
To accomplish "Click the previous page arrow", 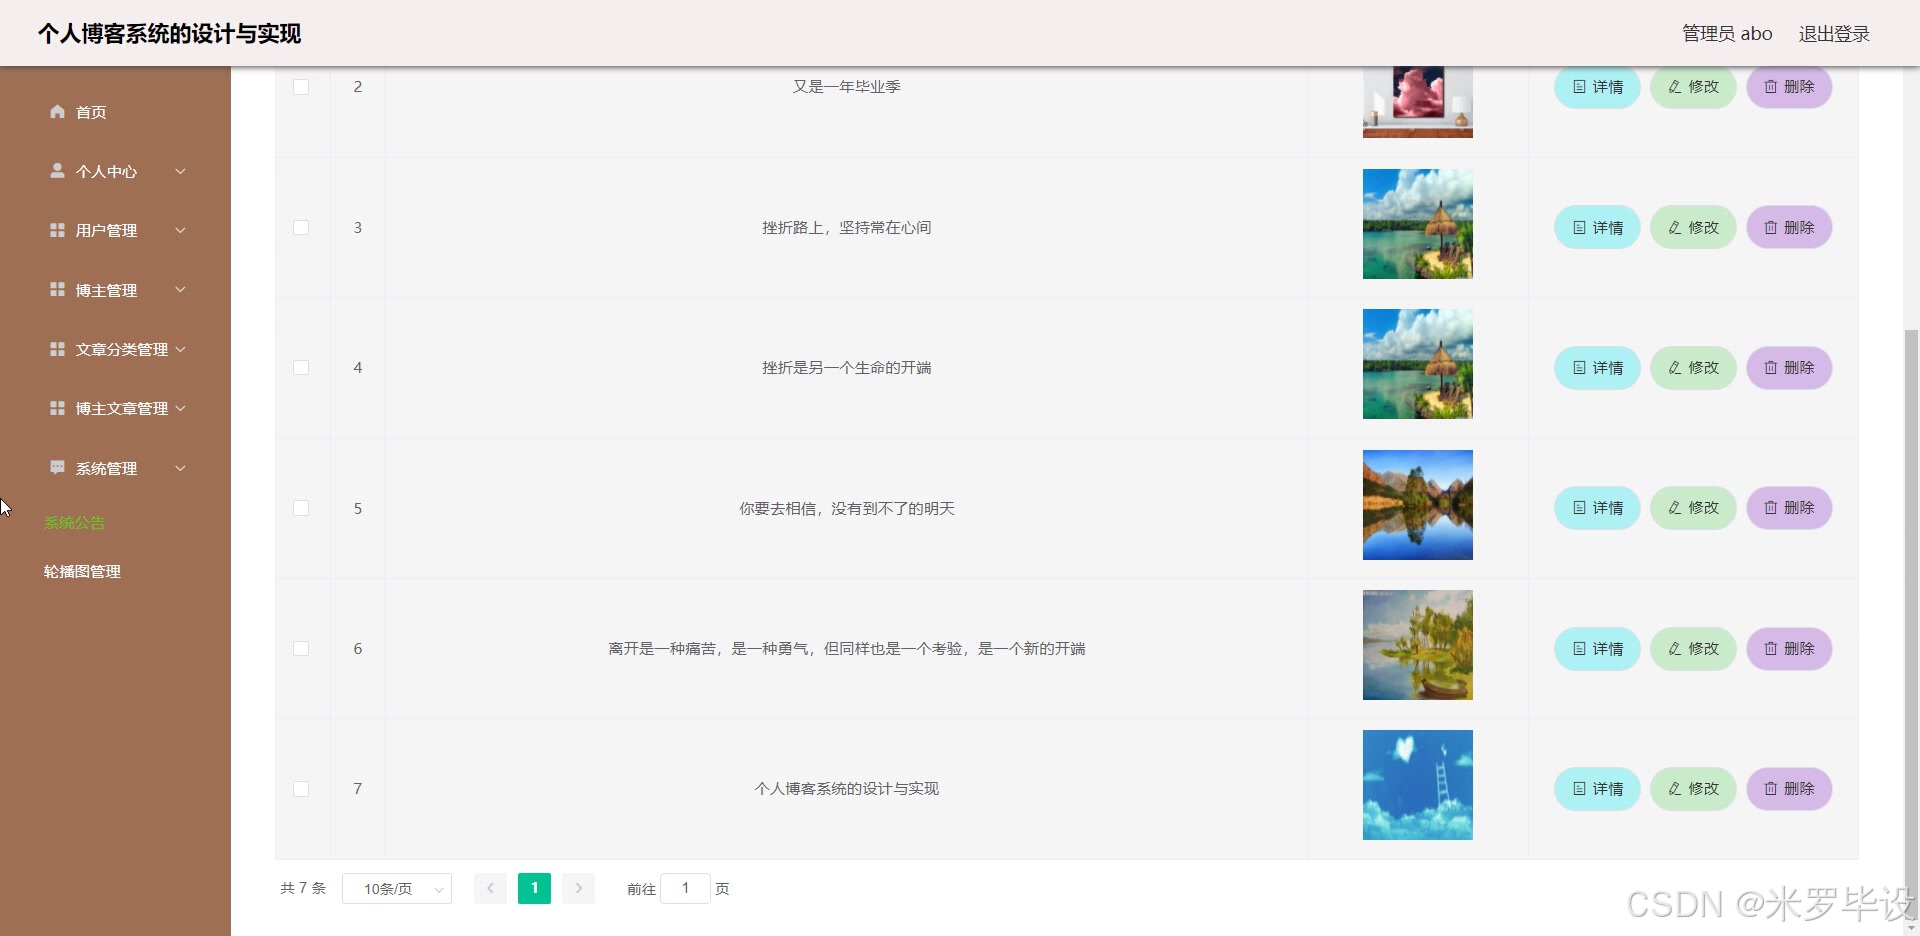I will point(490,888).
